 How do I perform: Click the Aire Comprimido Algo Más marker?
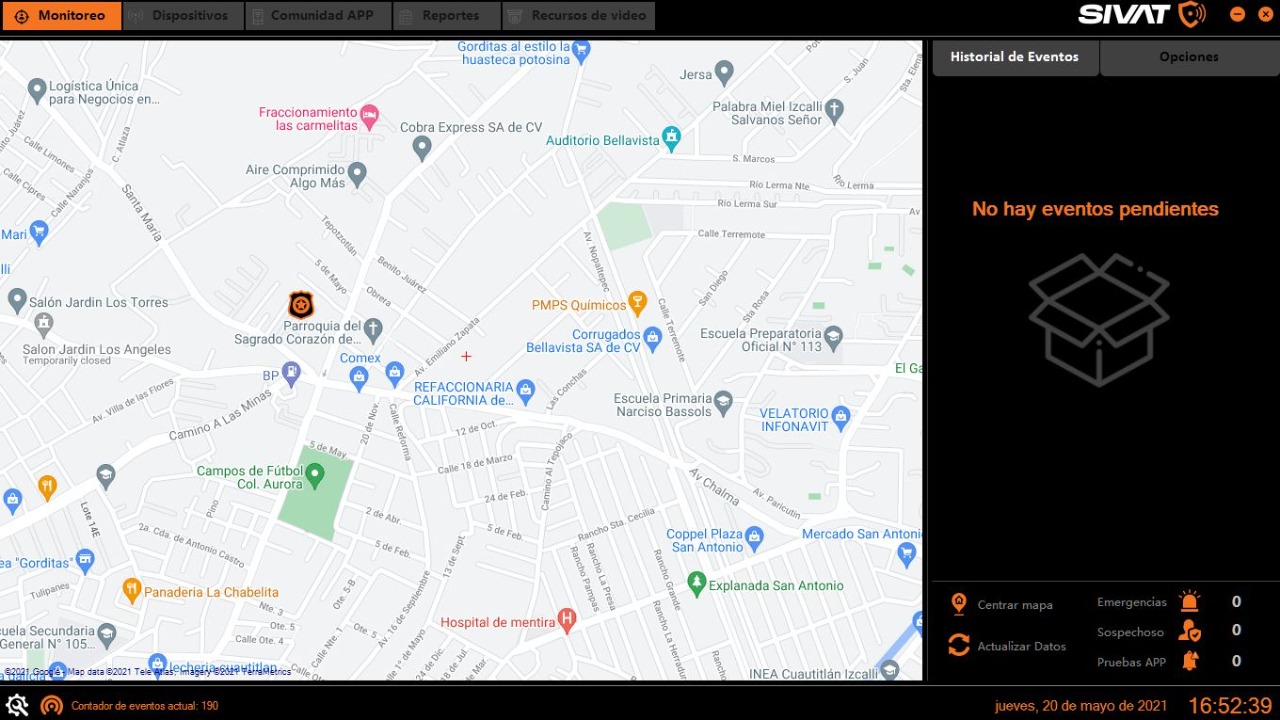(x=357, y=174)
